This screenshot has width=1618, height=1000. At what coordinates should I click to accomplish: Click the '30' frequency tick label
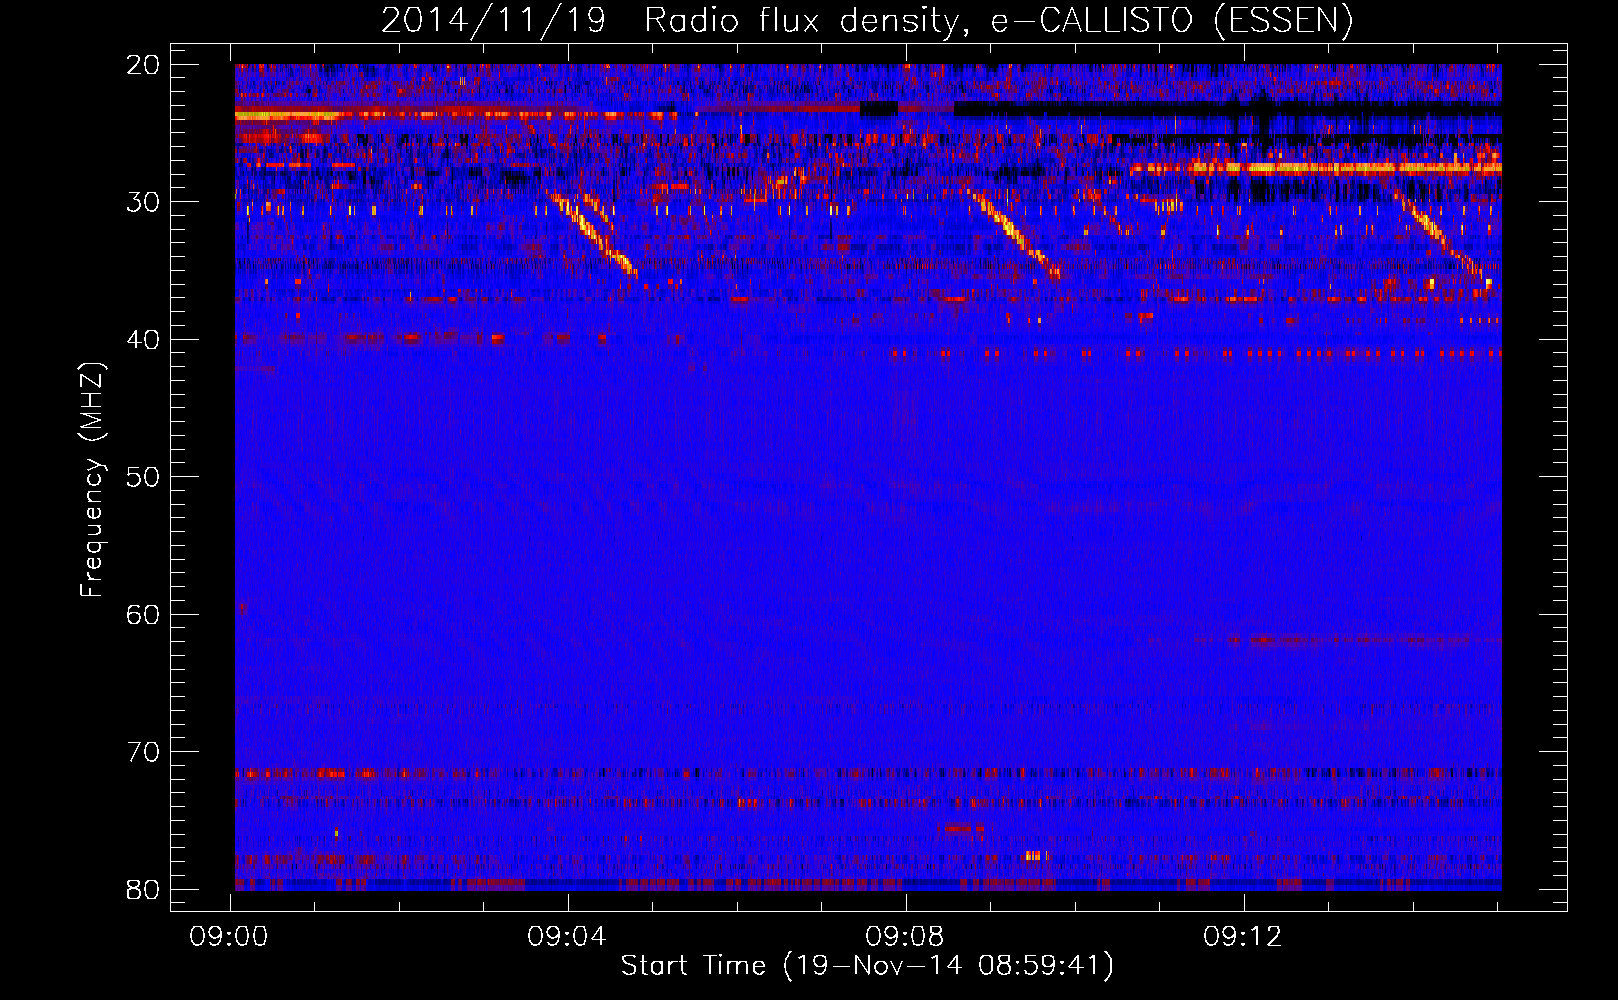(x=143, y=202)
